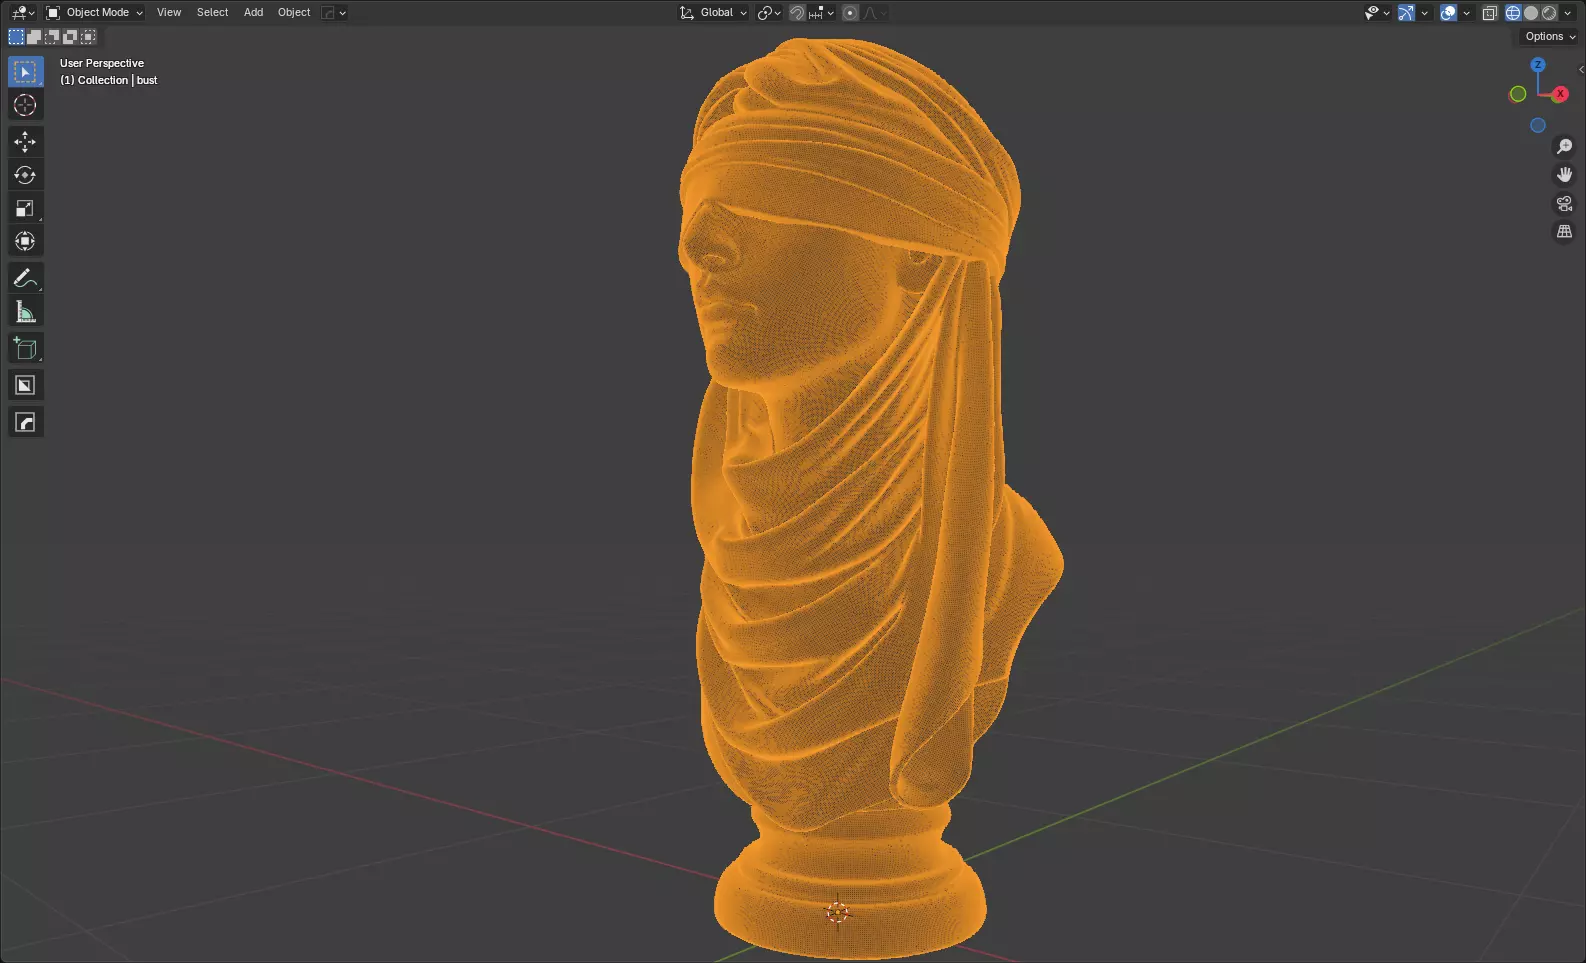The width and height of the screenshot is (1586, 963).
Task: Toggle X-Ray mode
Action: tap(1490, 13)
